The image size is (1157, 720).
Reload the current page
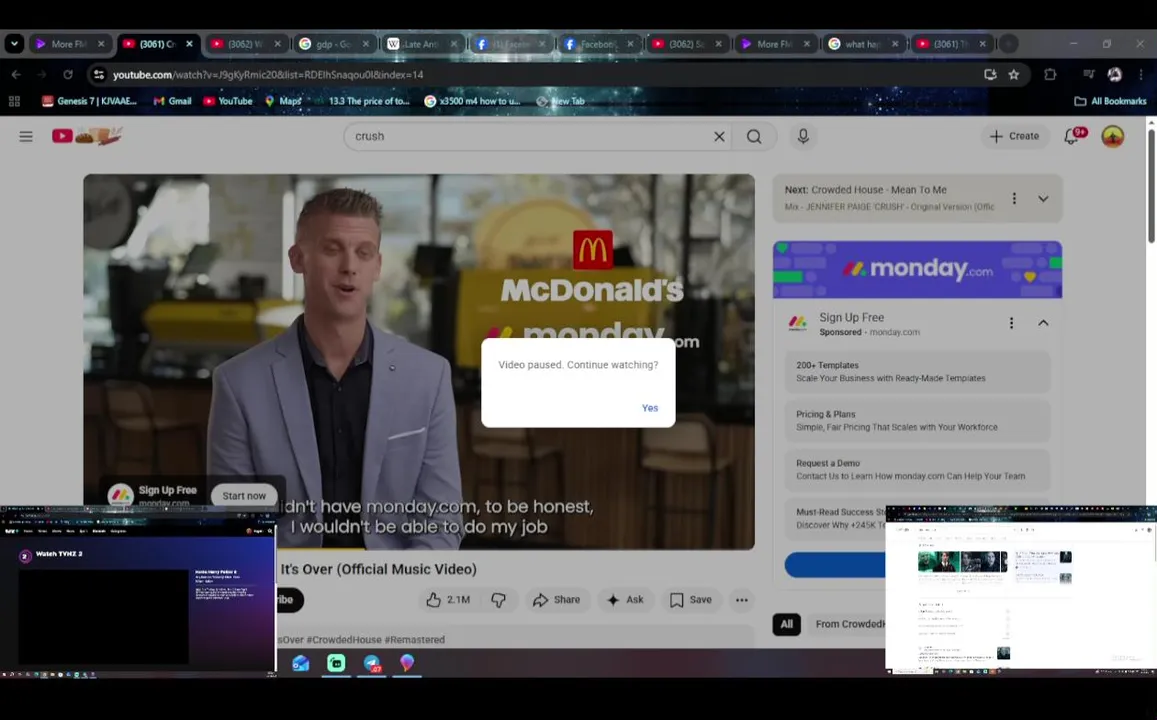[68, 75]
